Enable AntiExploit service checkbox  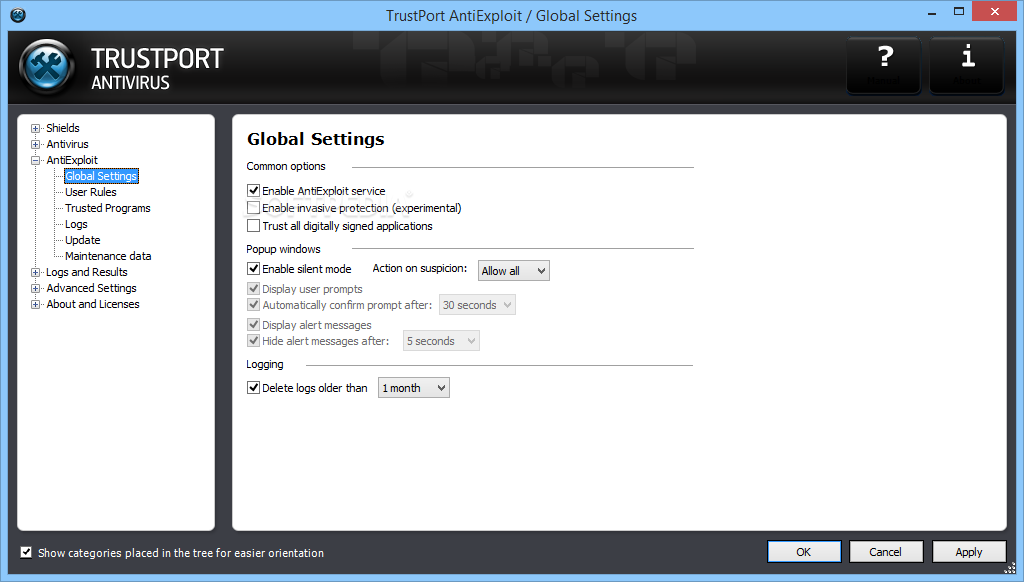tap(253, 191)
